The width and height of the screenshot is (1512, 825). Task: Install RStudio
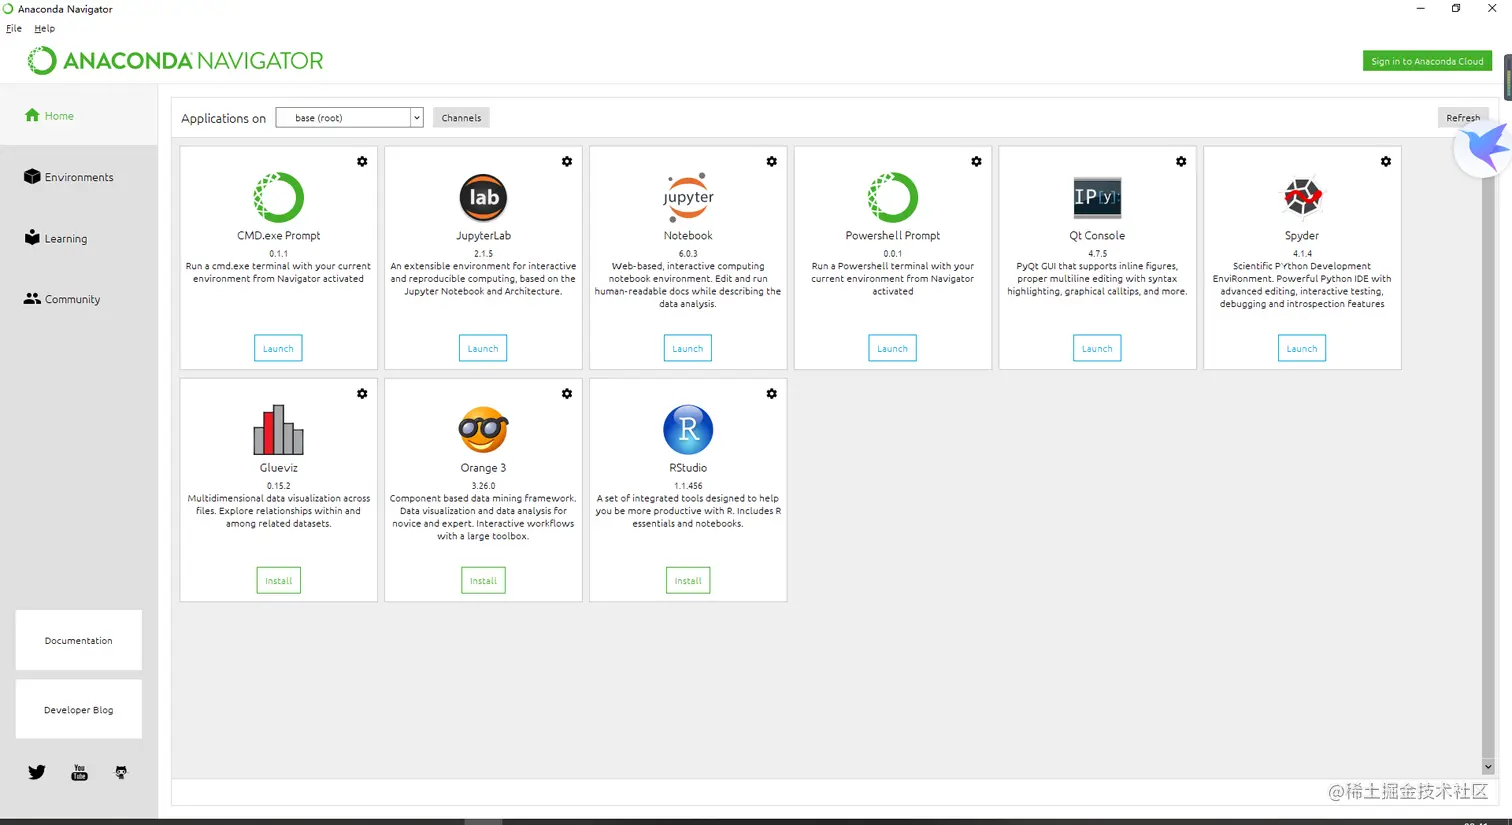click(688, 580)
